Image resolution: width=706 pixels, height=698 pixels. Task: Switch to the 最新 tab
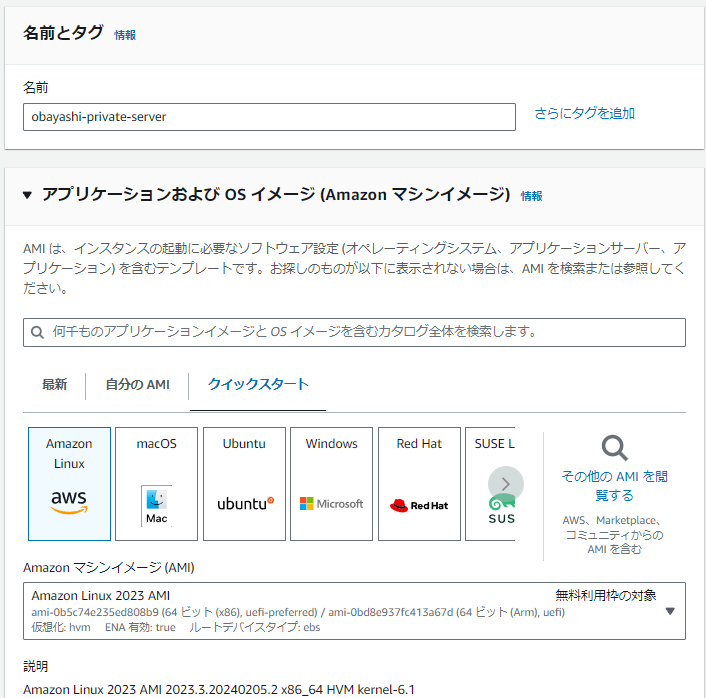coord(54,385)
